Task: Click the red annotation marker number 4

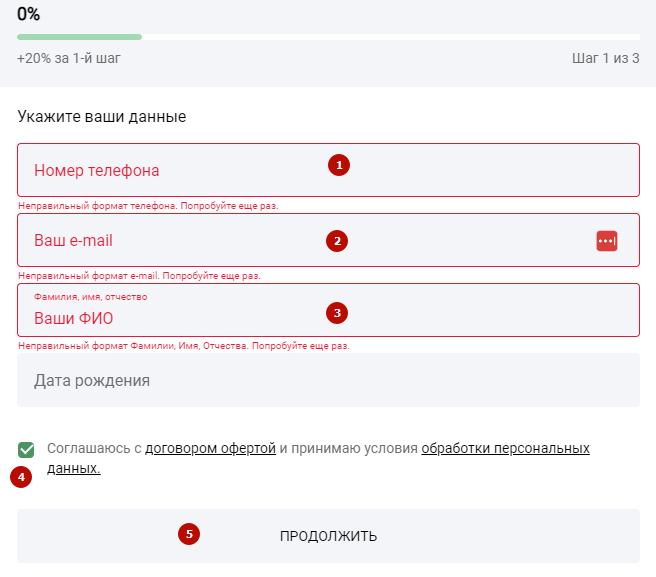Action: pos(21,477)
